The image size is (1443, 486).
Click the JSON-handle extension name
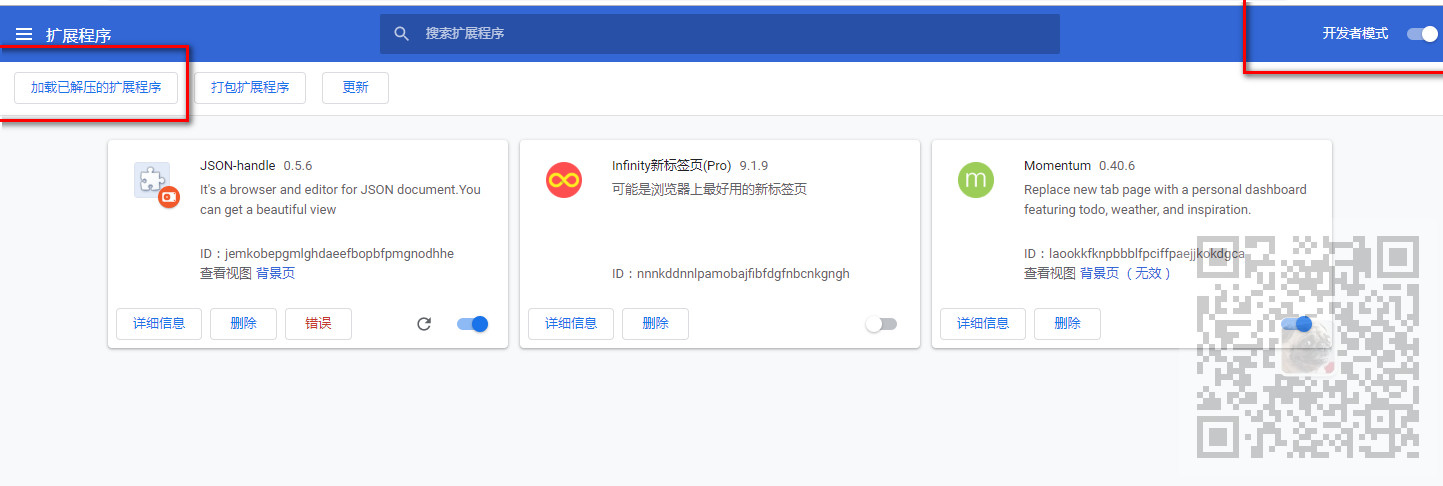point(238,165)
